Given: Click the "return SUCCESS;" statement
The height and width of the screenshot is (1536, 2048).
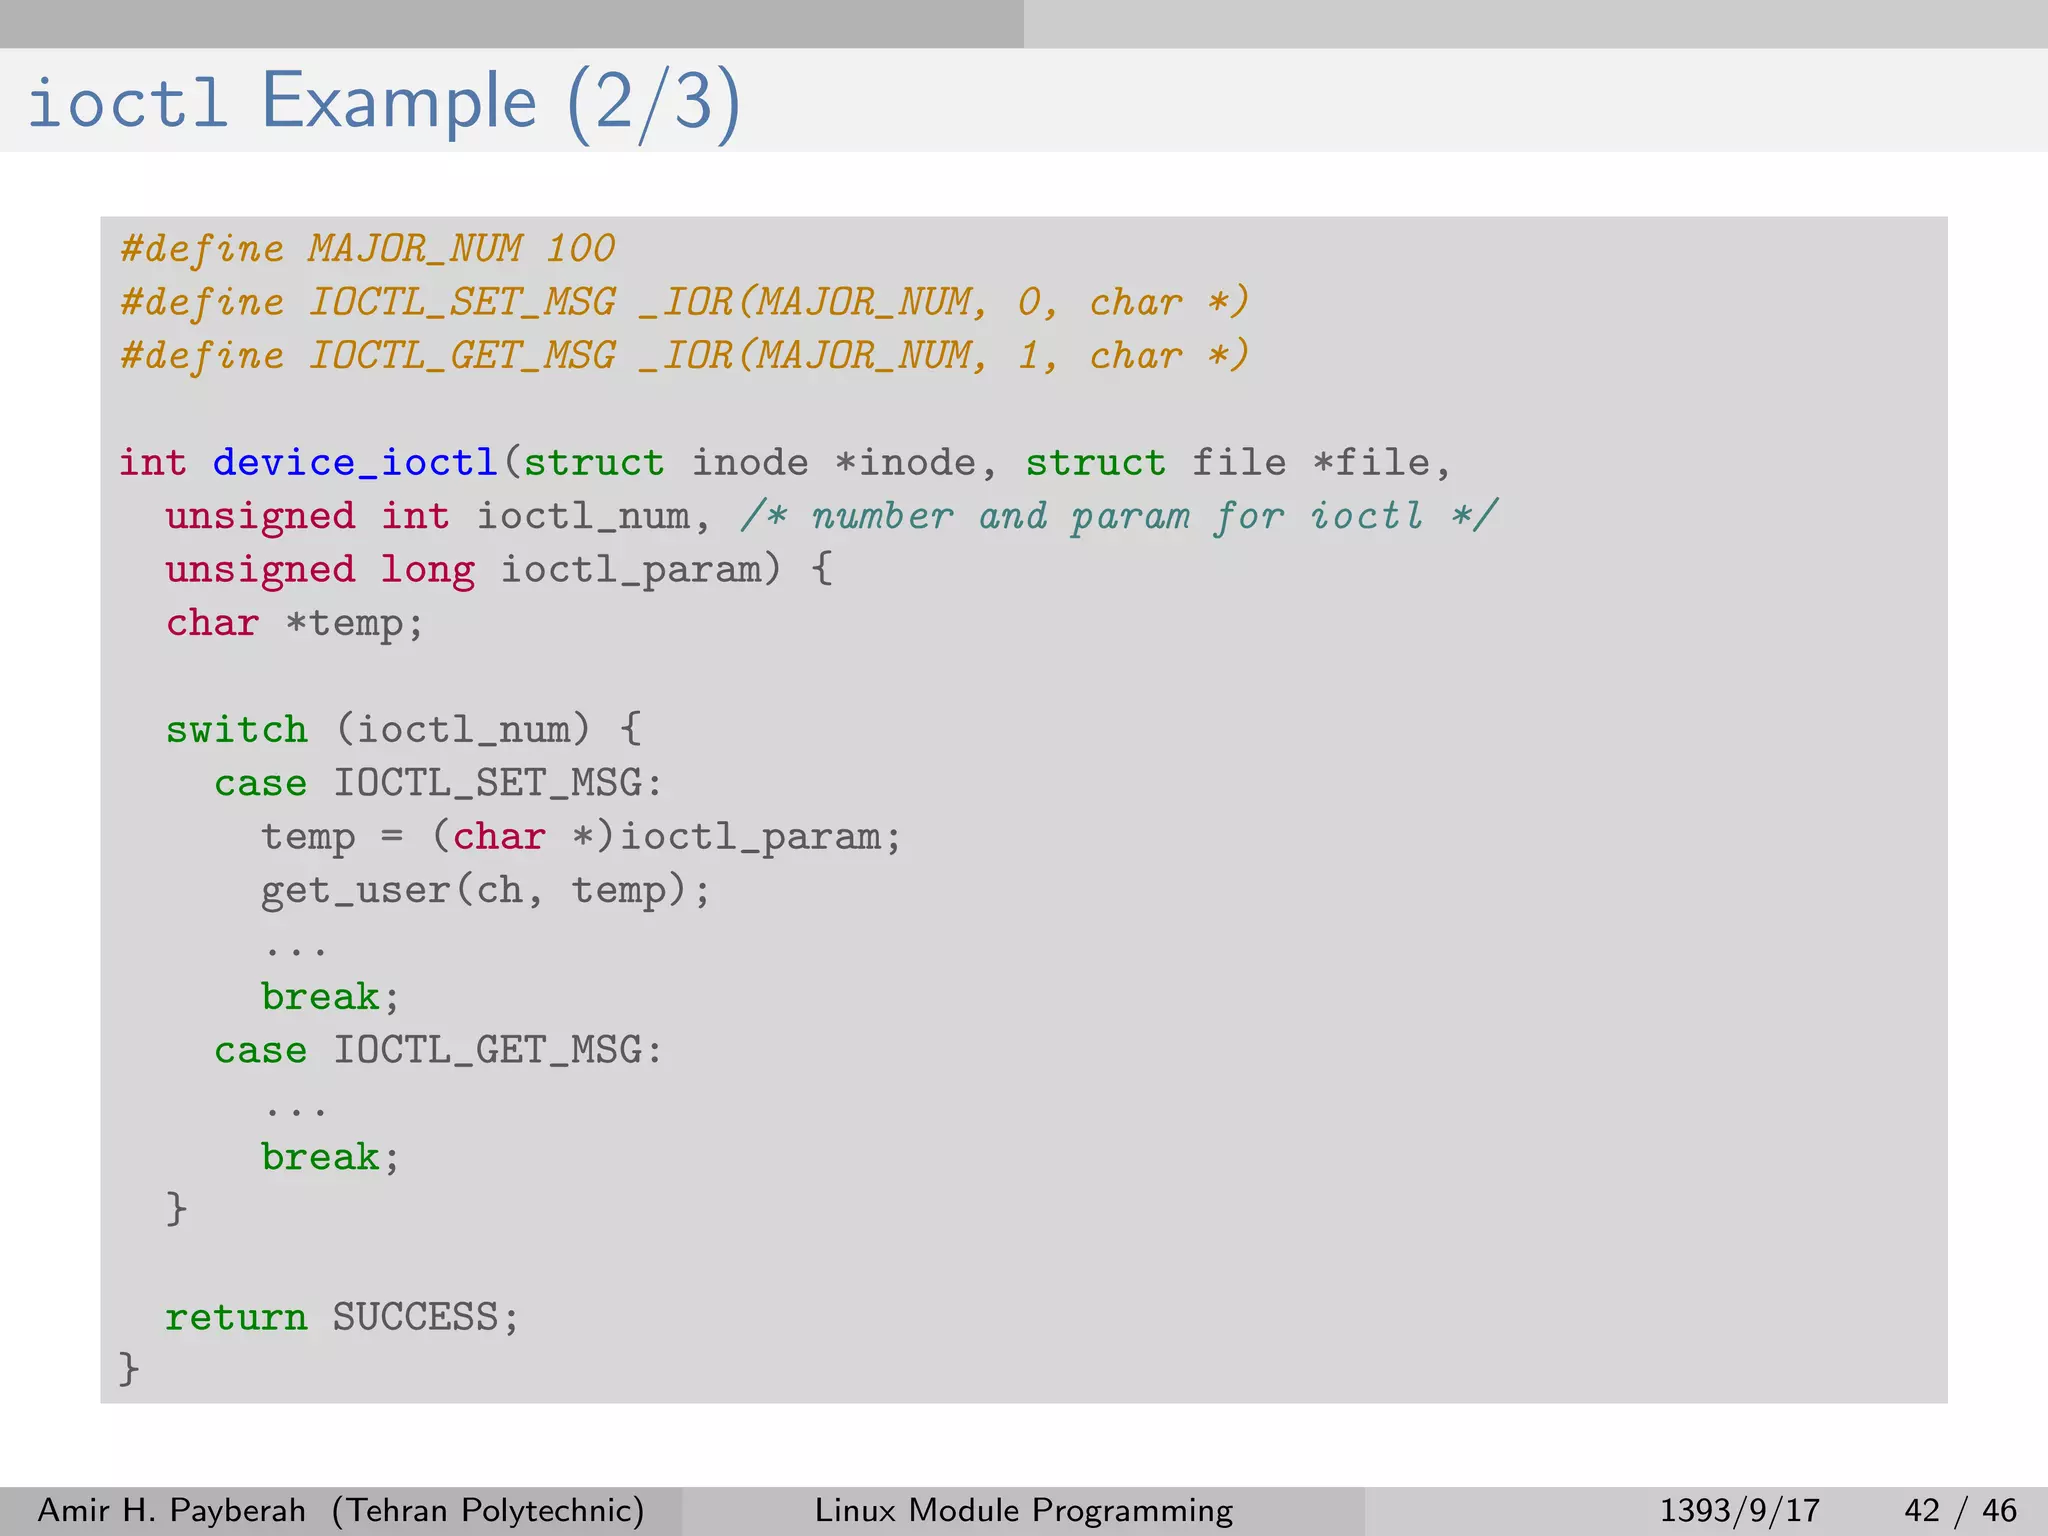Looking at the screenshot, I should pos(343,1317).
